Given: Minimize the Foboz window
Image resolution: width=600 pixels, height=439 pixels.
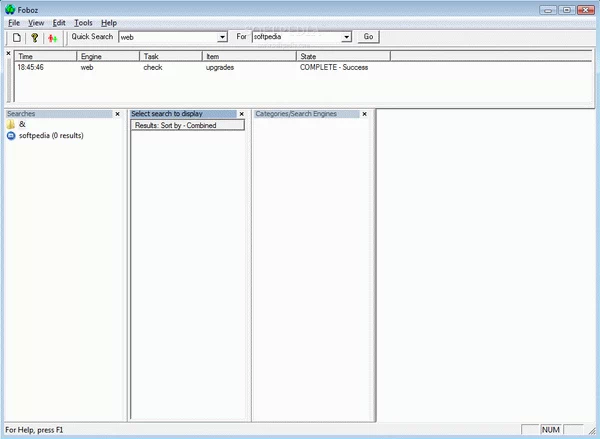Looking at the screenshot, I should click(x=548, y=10).
